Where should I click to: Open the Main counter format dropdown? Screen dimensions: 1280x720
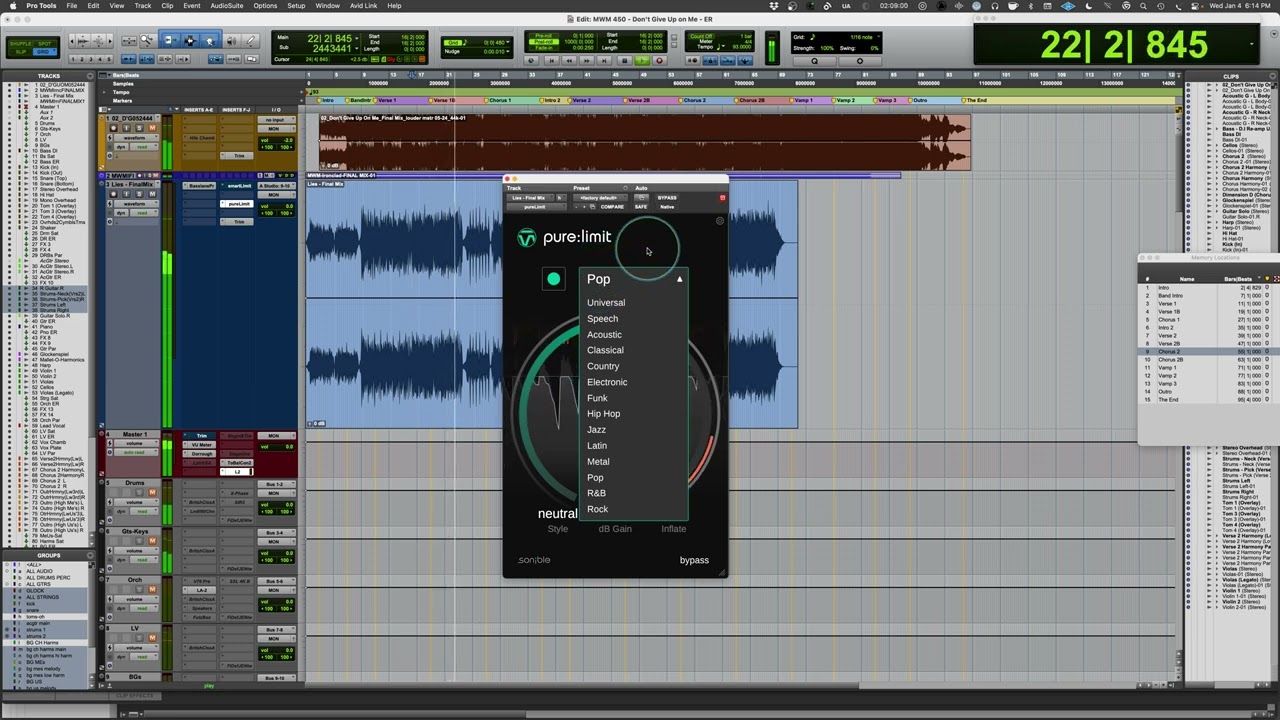tap(356, 39)
